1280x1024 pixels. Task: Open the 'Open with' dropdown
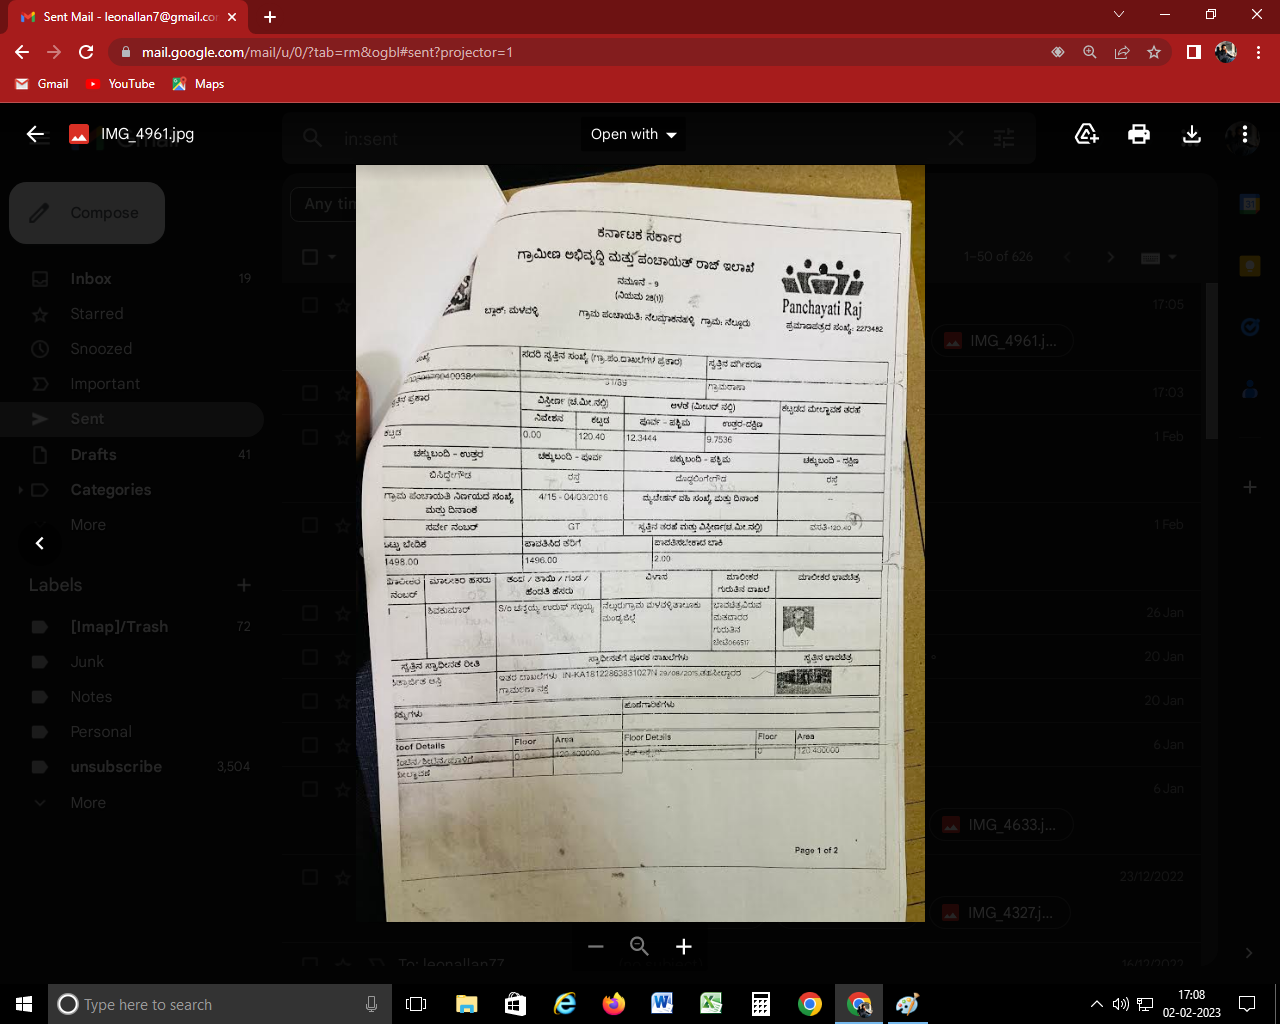[633, 134]
